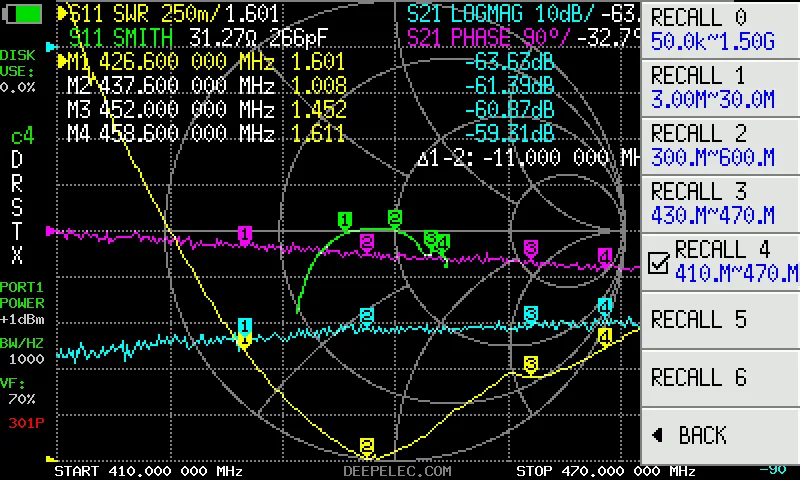Viewport: 800px width, 480px height.
Task: Go BACK to previous menu
Action: coord(720,436)
